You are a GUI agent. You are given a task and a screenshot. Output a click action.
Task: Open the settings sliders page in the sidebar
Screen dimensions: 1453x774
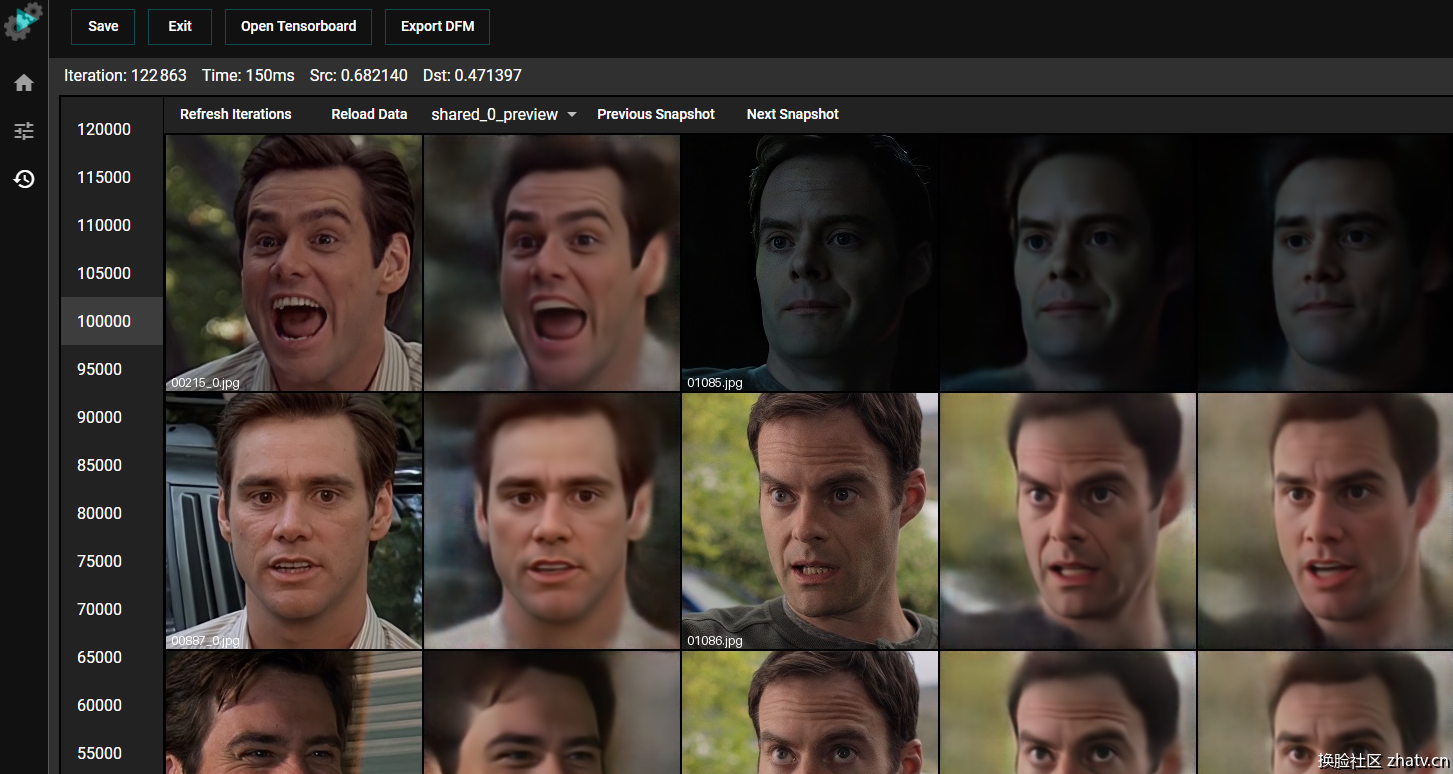24,131
